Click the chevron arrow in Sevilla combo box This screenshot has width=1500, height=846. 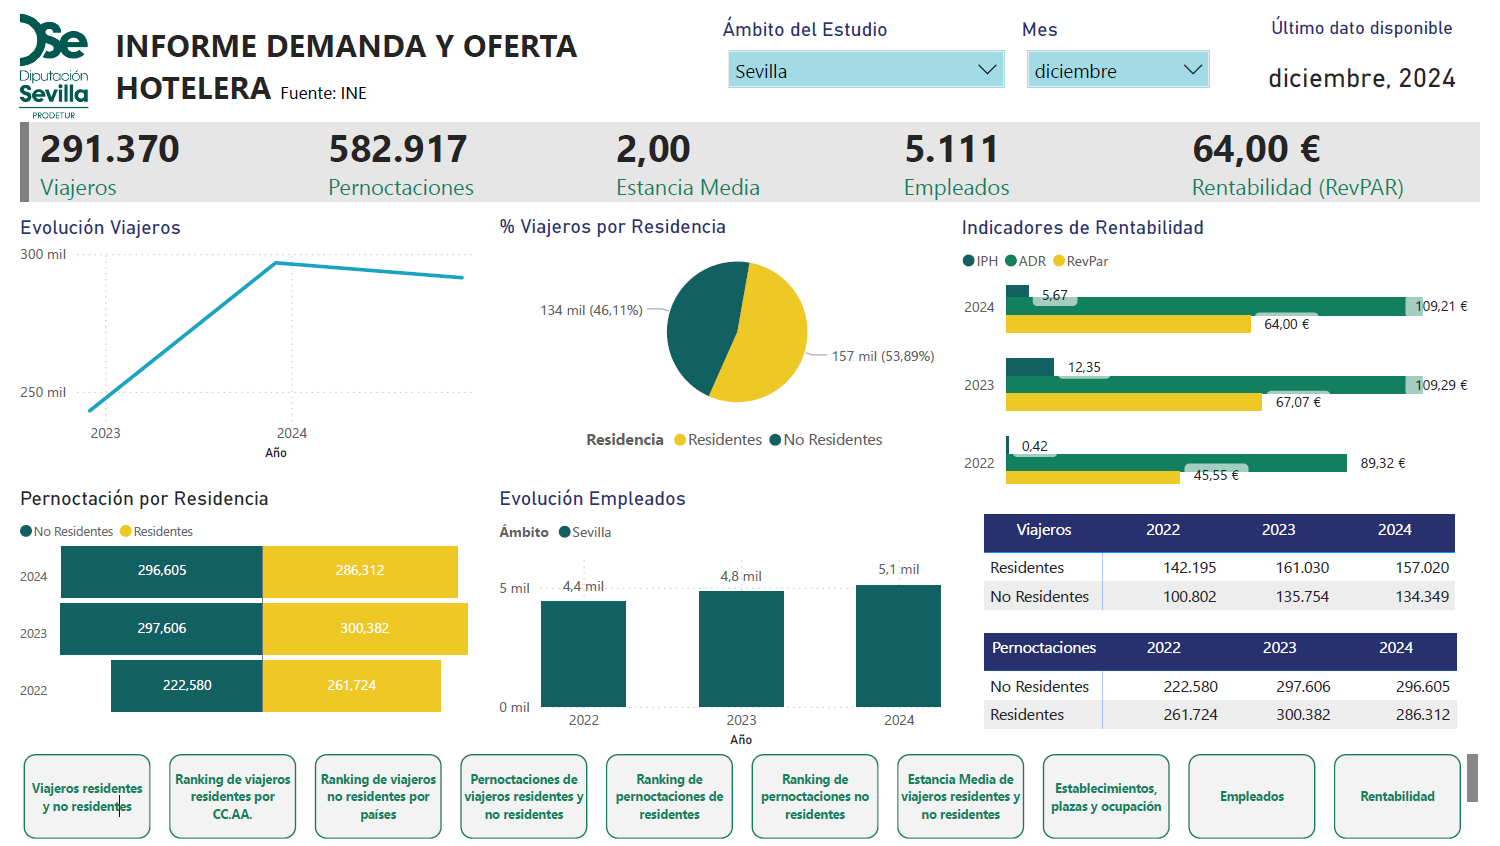click(986, 70)
